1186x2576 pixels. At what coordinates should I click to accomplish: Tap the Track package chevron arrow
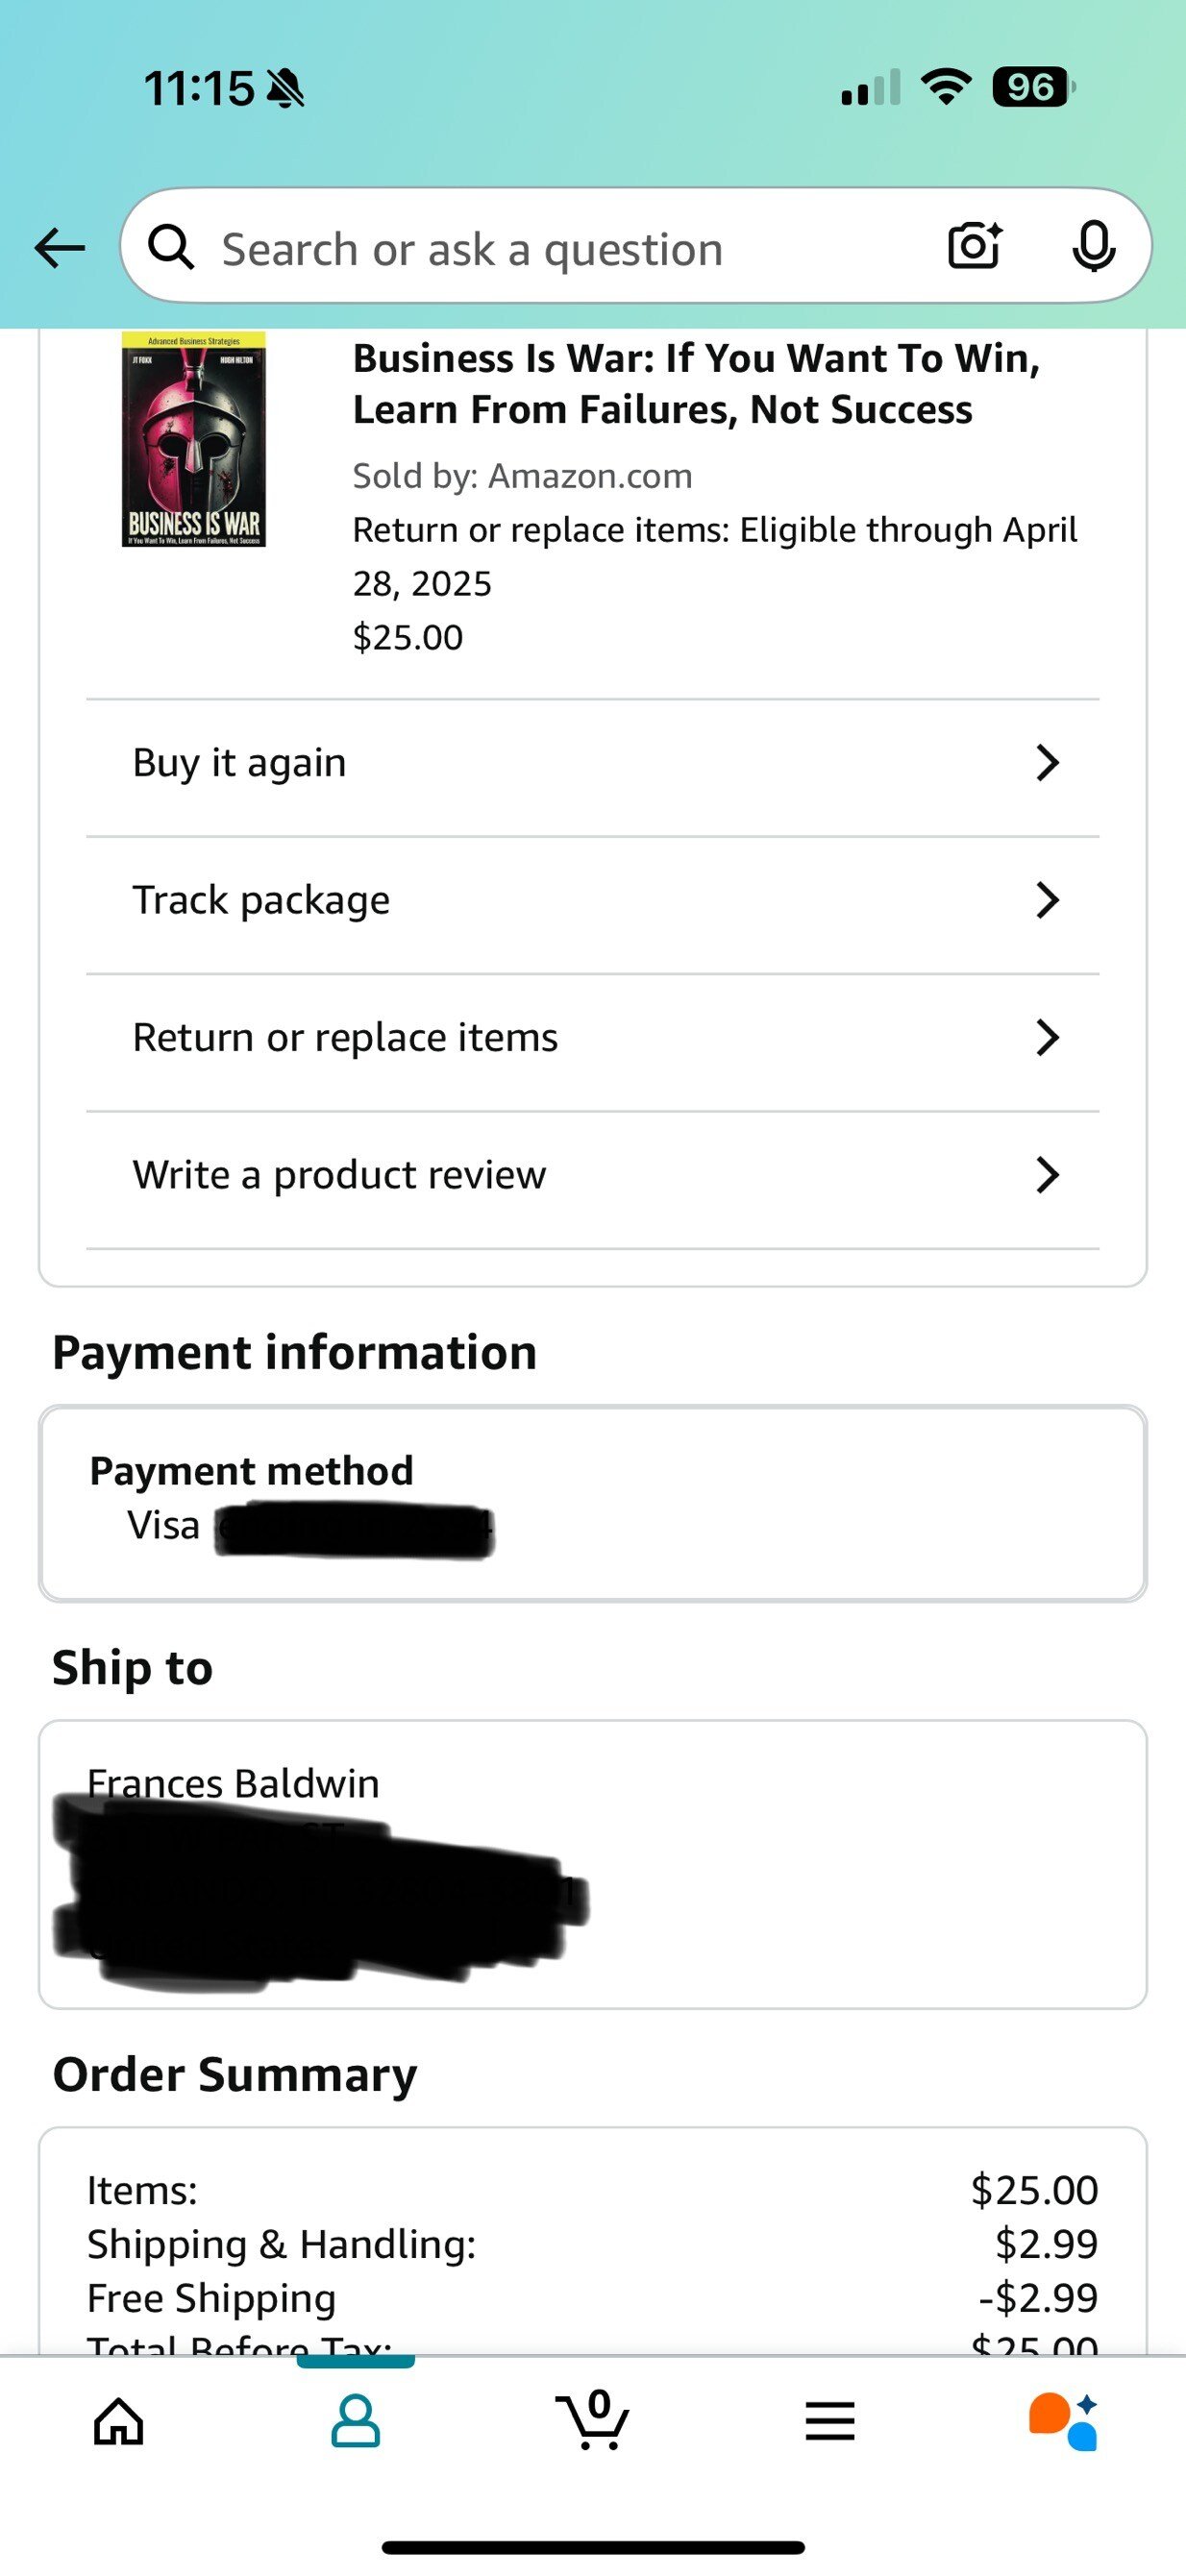1047,900
